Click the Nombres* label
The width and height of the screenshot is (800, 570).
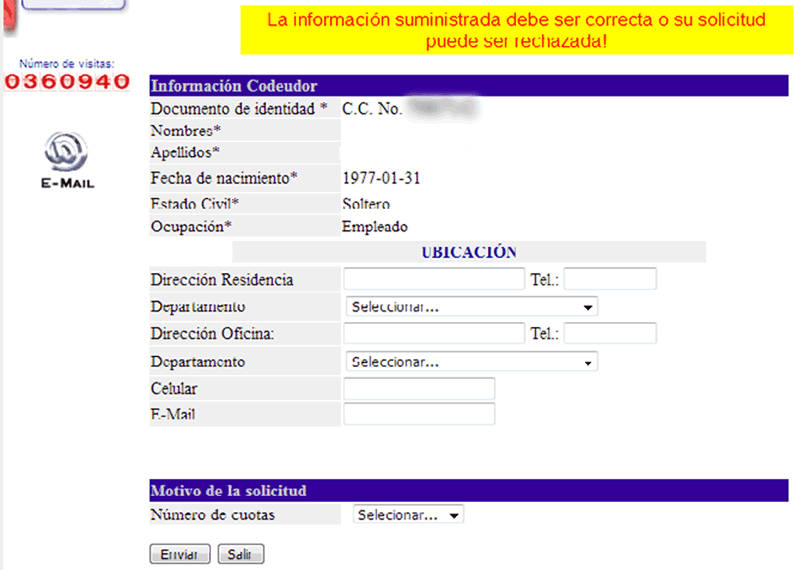click(186, 131)
